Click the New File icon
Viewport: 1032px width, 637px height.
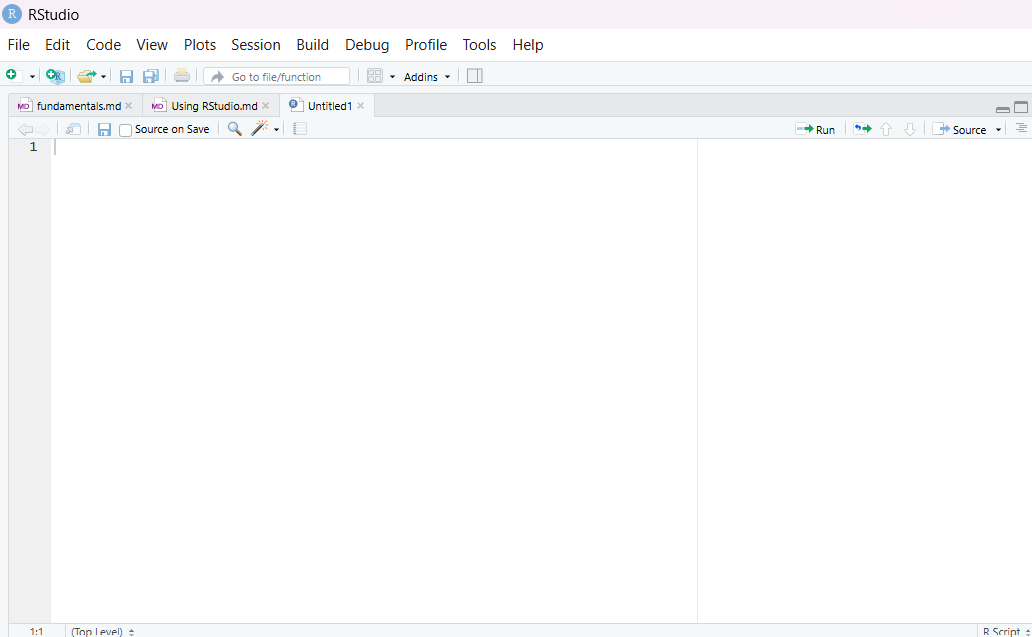point(13,76)
